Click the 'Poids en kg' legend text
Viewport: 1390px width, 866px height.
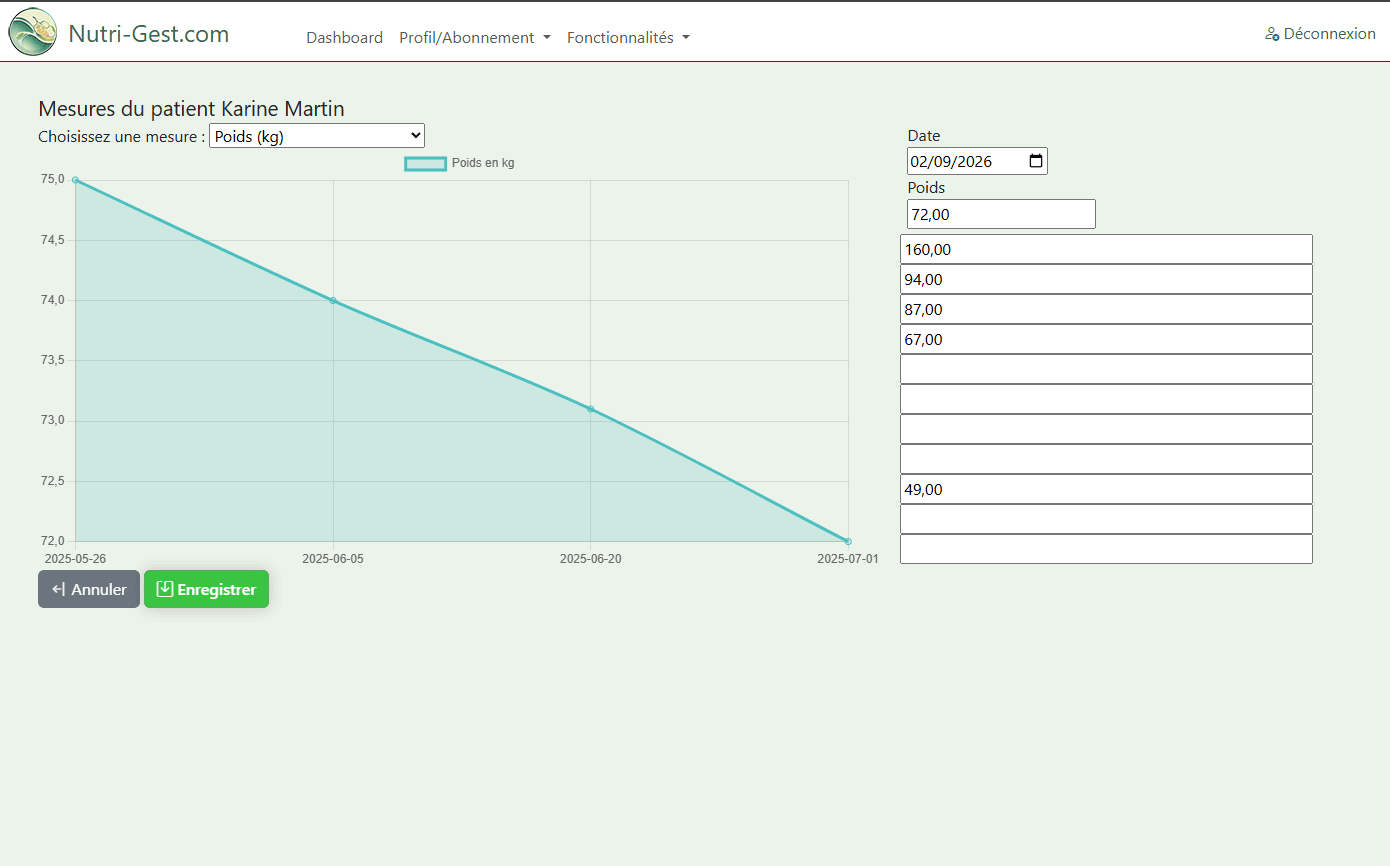point(483,163)
